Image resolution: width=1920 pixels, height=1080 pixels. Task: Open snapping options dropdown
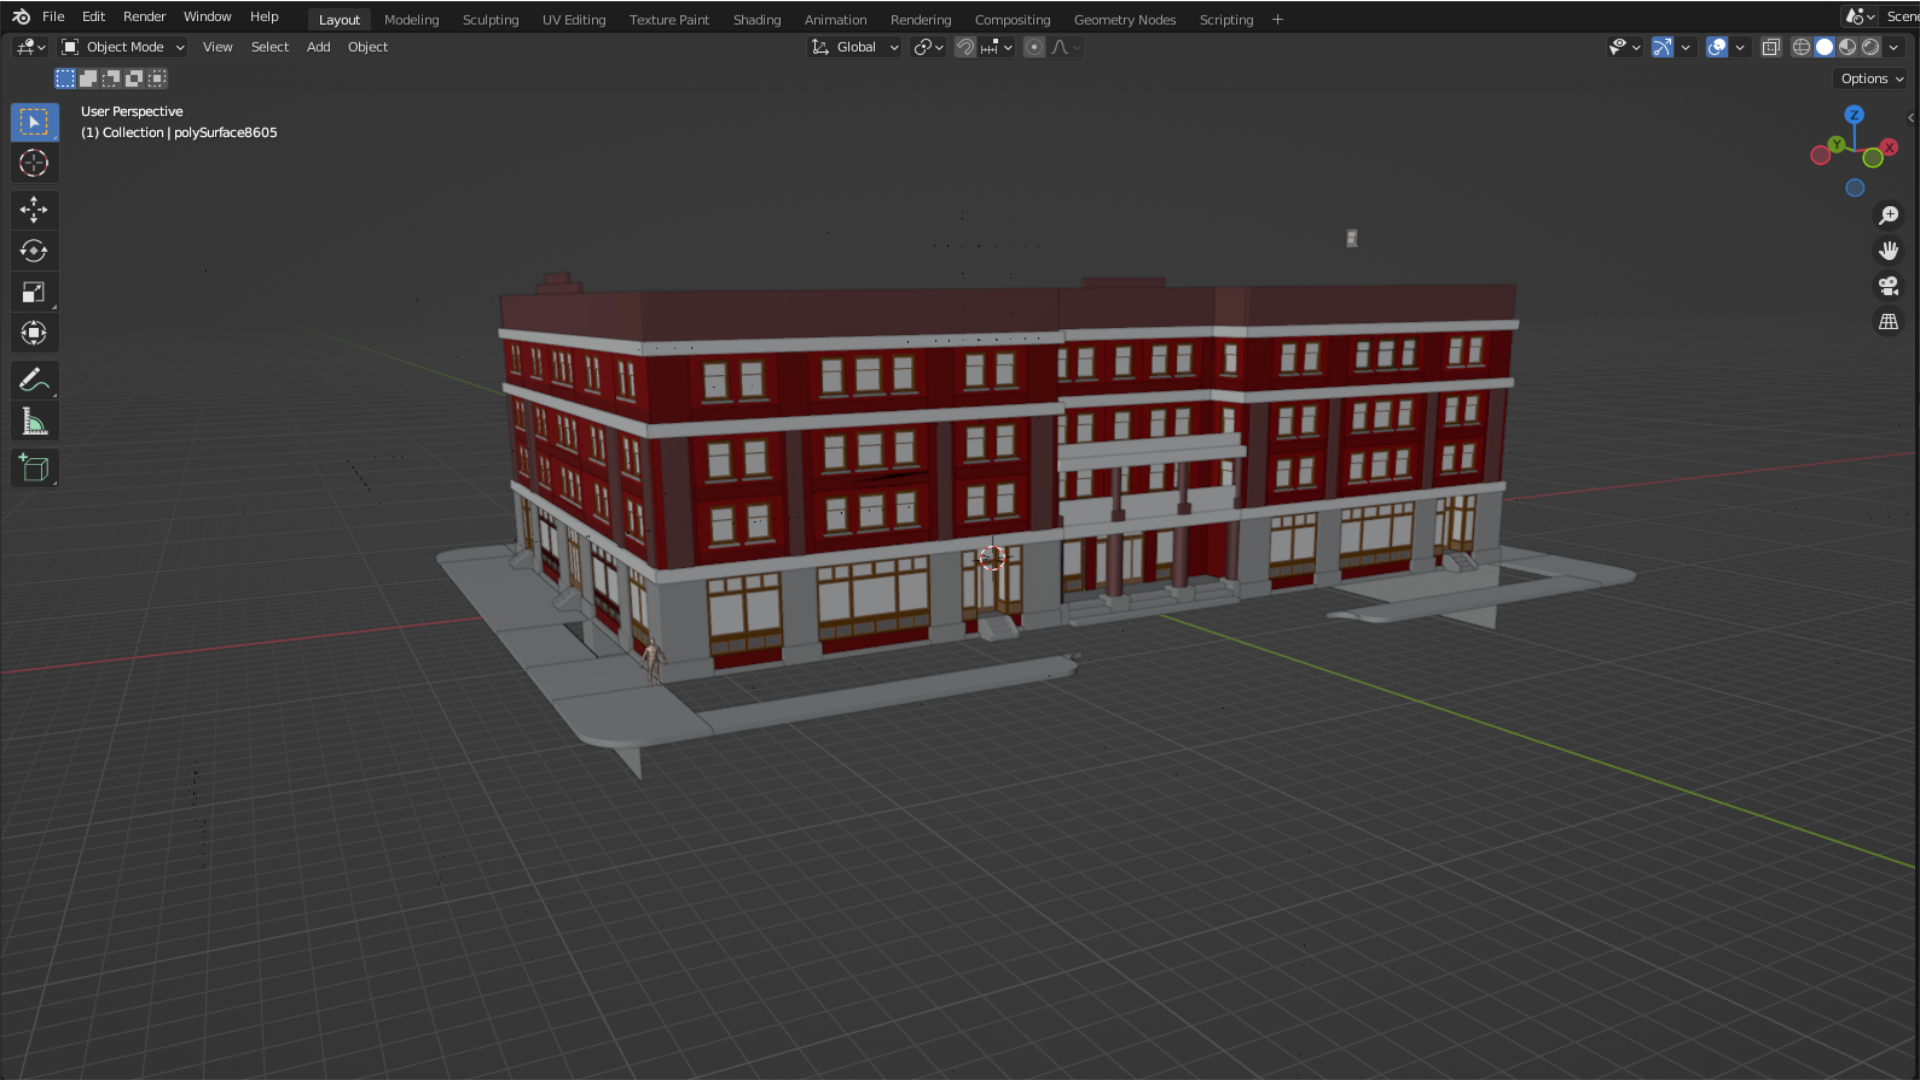(997, 47)
